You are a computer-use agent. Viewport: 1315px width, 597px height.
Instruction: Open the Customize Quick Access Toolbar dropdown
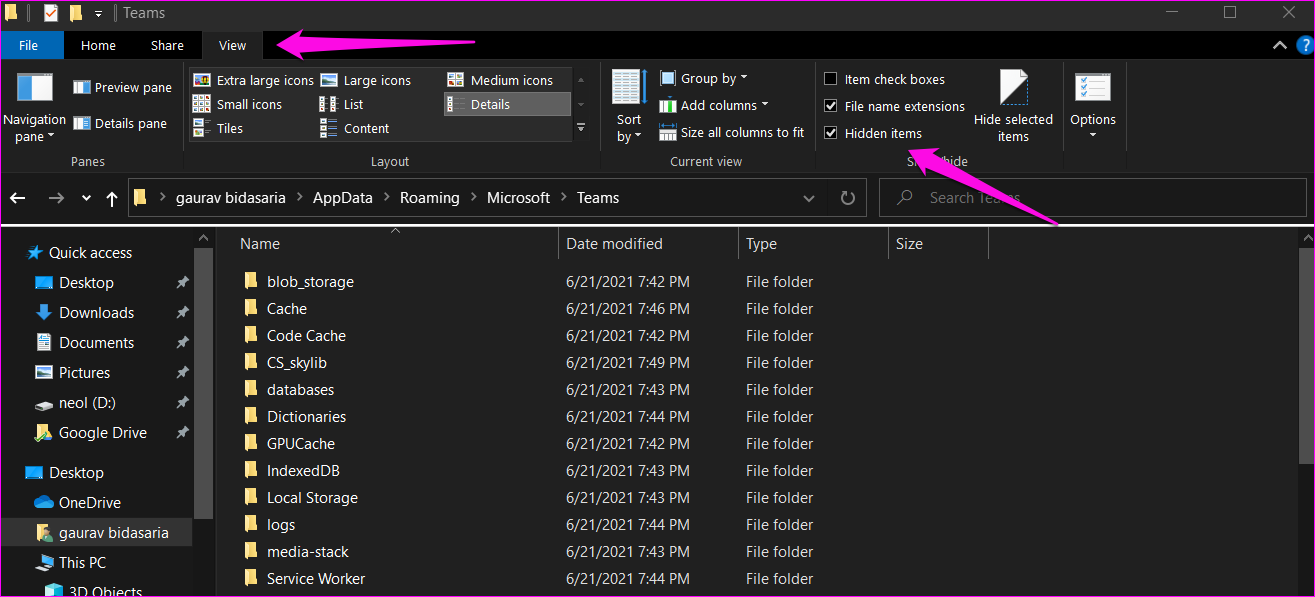coord(98,14)
